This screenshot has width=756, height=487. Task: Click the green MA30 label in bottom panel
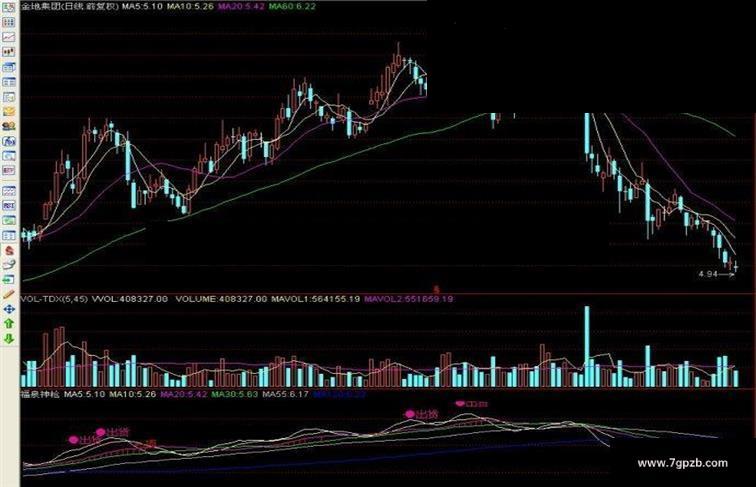click(233, 394)
